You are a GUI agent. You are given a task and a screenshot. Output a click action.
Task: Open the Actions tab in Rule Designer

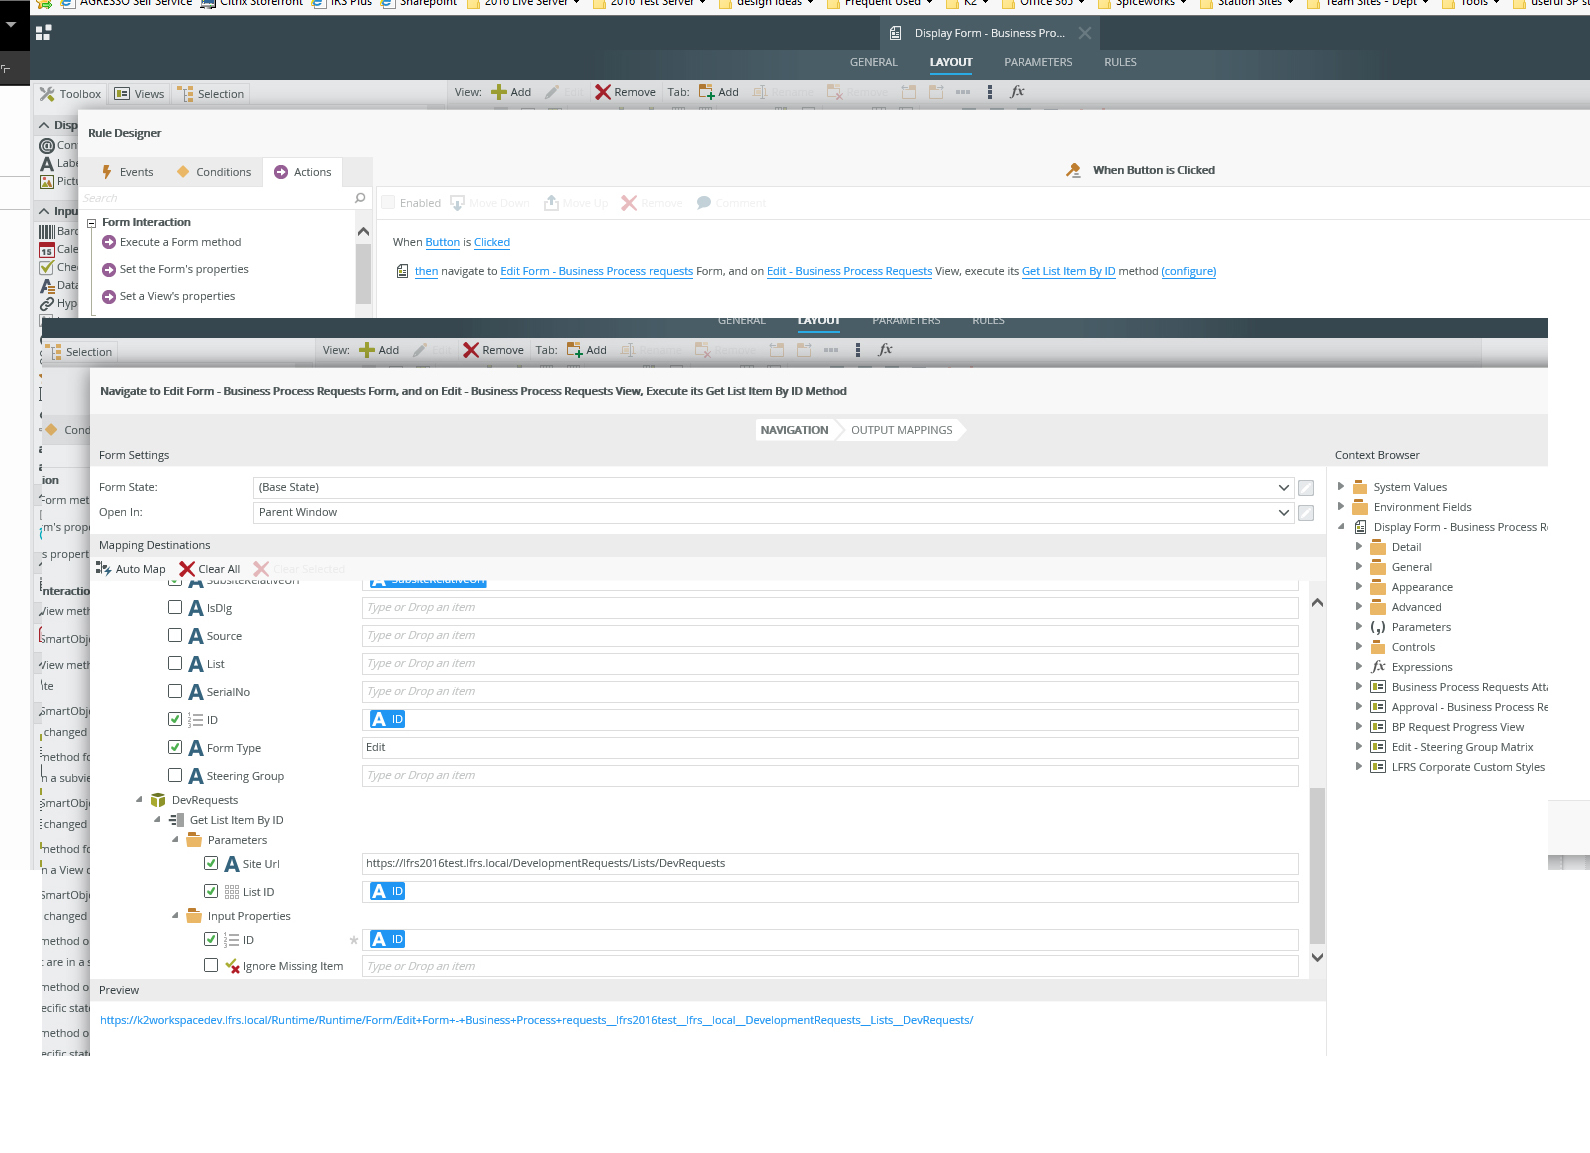tap(303, 172)
